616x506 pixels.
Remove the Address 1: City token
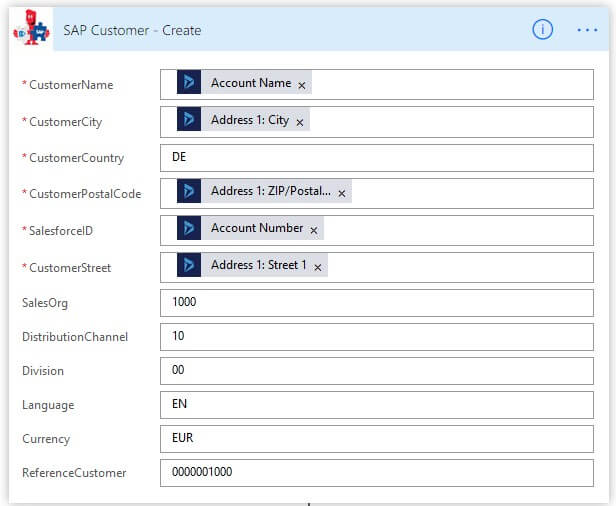299,122
